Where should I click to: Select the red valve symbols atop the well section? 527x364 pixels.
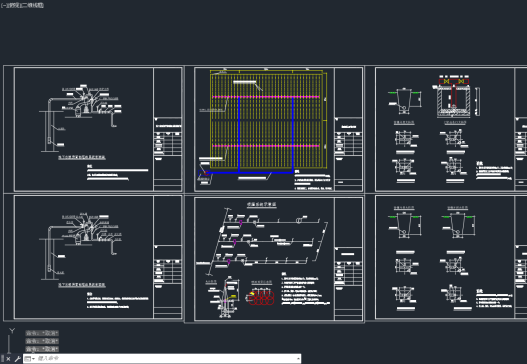(x=454, y=81)
